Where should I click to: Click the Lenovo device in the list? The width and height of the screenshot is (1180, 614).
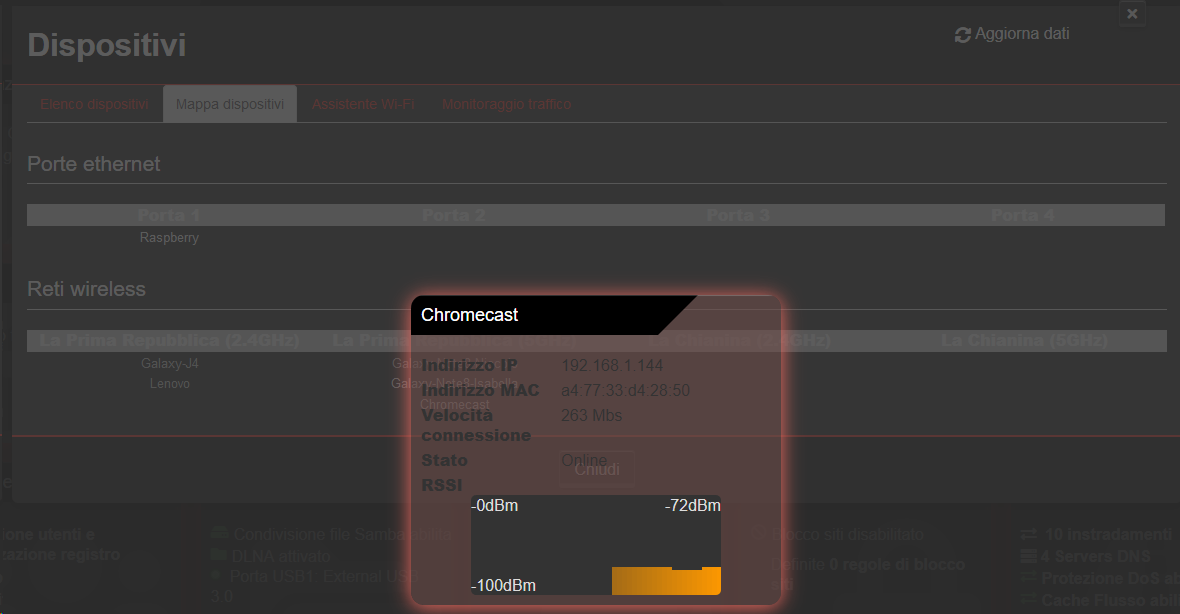(170, 383)
